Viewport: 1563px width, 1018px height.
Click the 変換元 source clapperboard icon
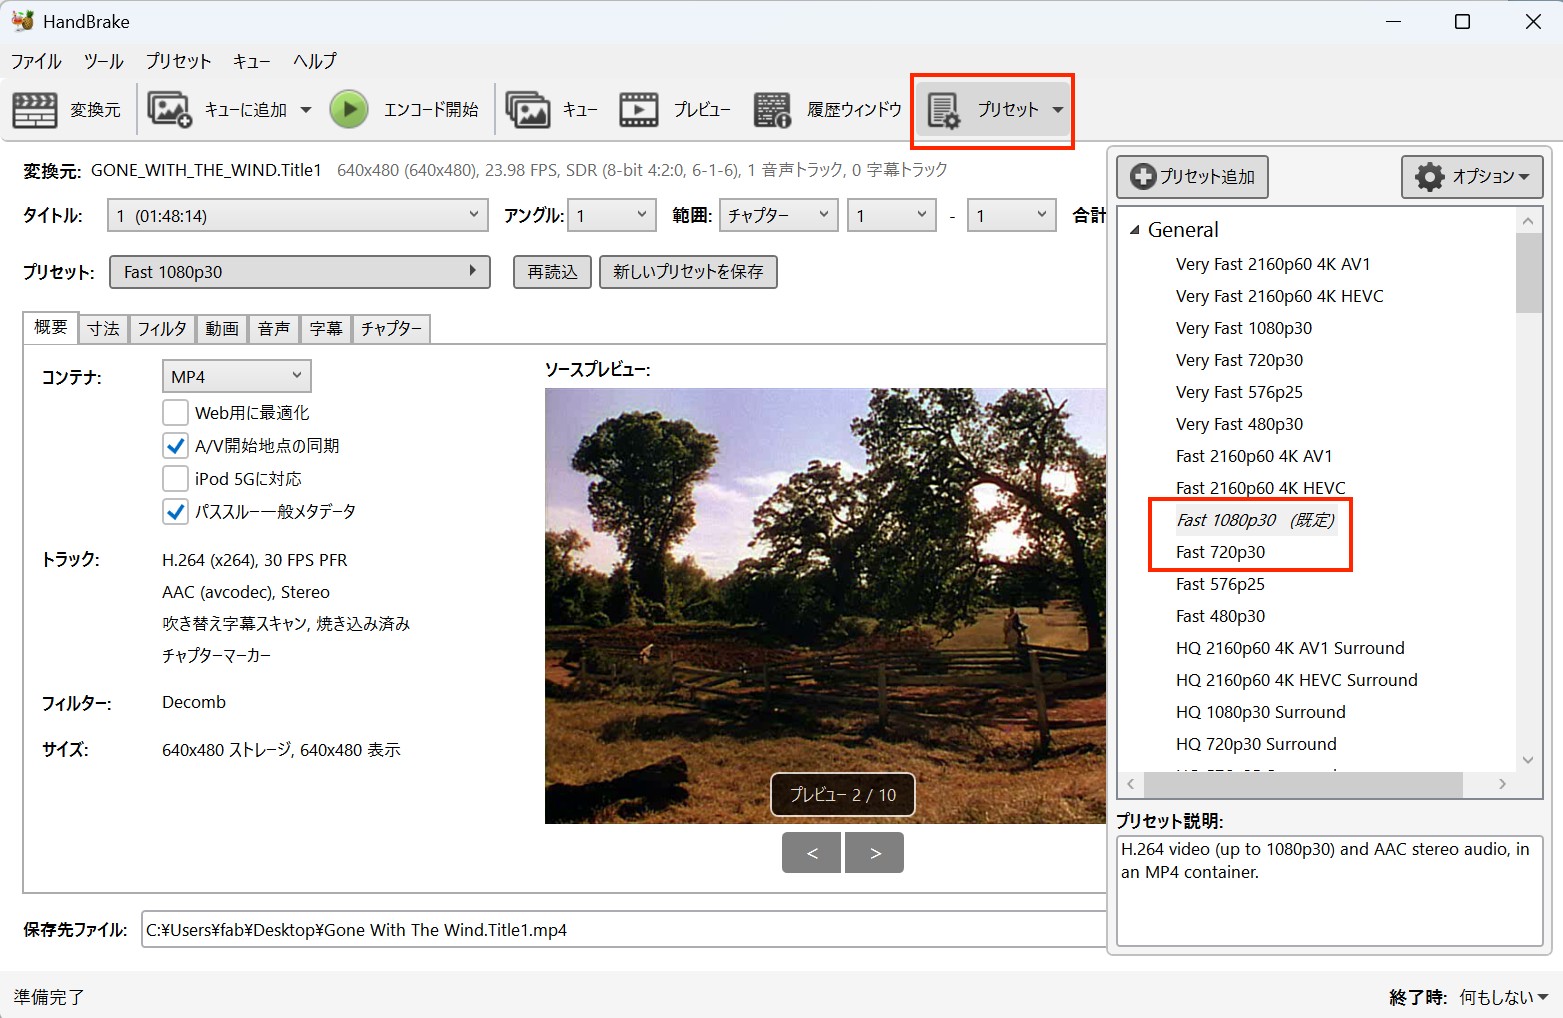tap(35, 110)
